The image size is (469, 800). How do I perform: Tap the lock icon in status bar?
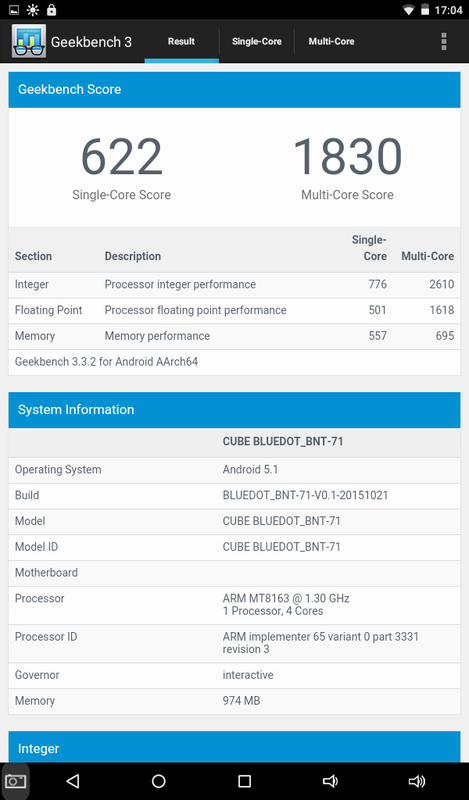51,10
